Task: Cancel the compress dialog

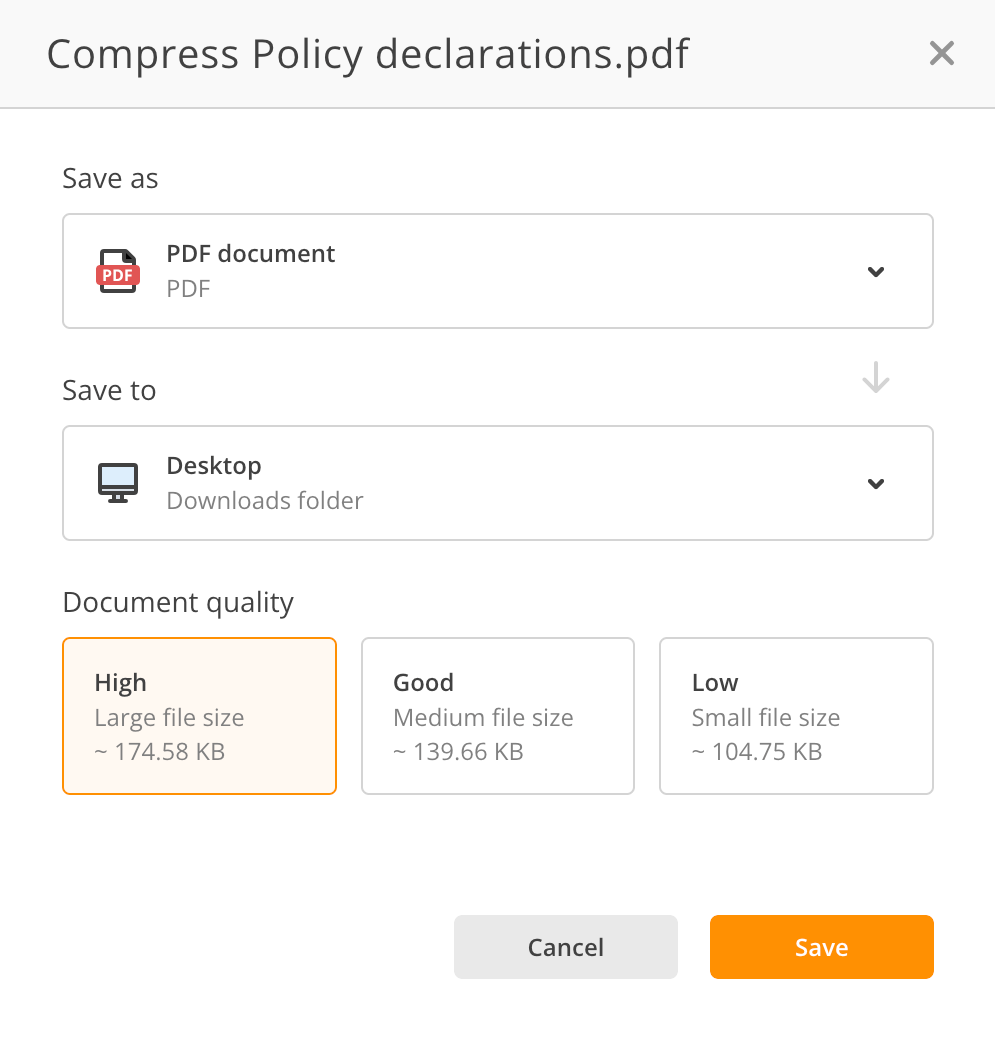Action: tap(566, 946)
